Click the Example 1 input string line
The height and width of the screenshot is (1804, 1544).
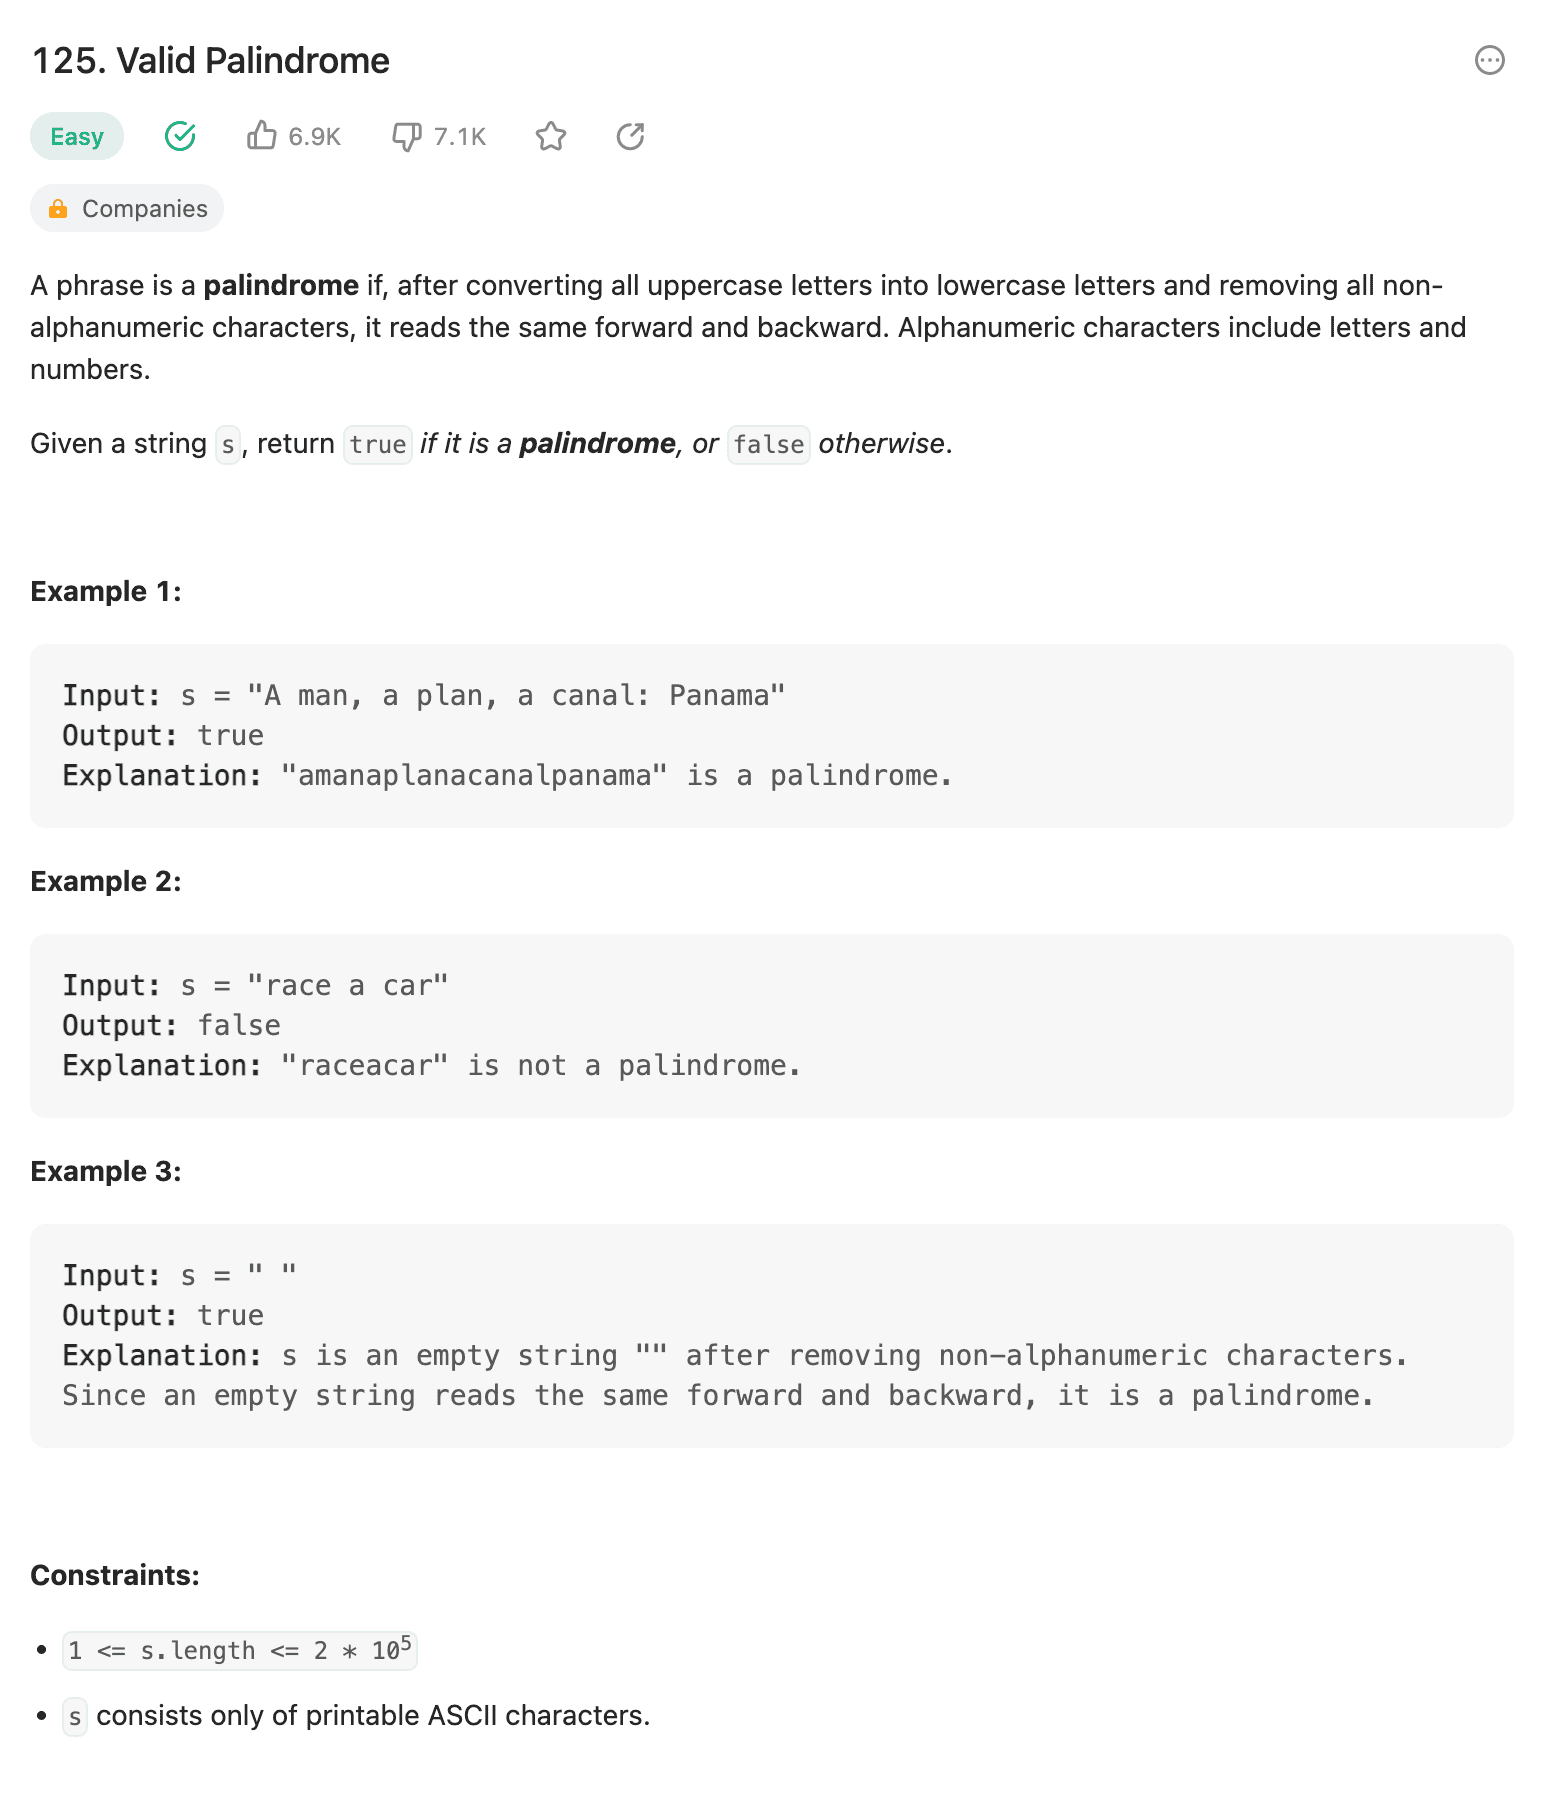point(423,695)
